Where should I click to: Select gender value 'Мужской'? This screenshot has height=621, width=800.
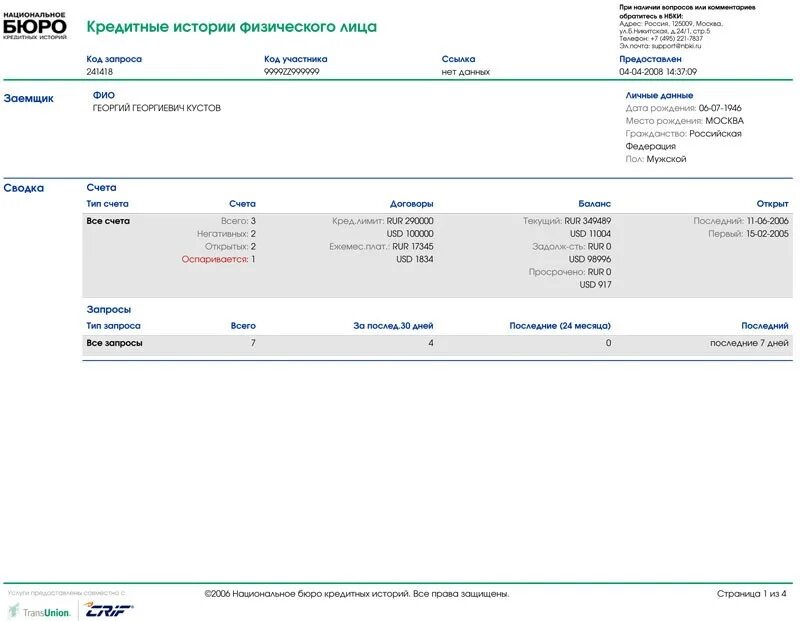click(x=666, y=159)
